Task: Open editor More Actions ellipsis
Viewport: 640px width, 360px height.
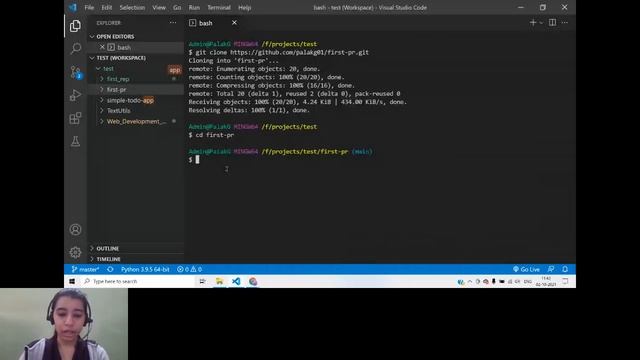Action: (x=564, y=23)
